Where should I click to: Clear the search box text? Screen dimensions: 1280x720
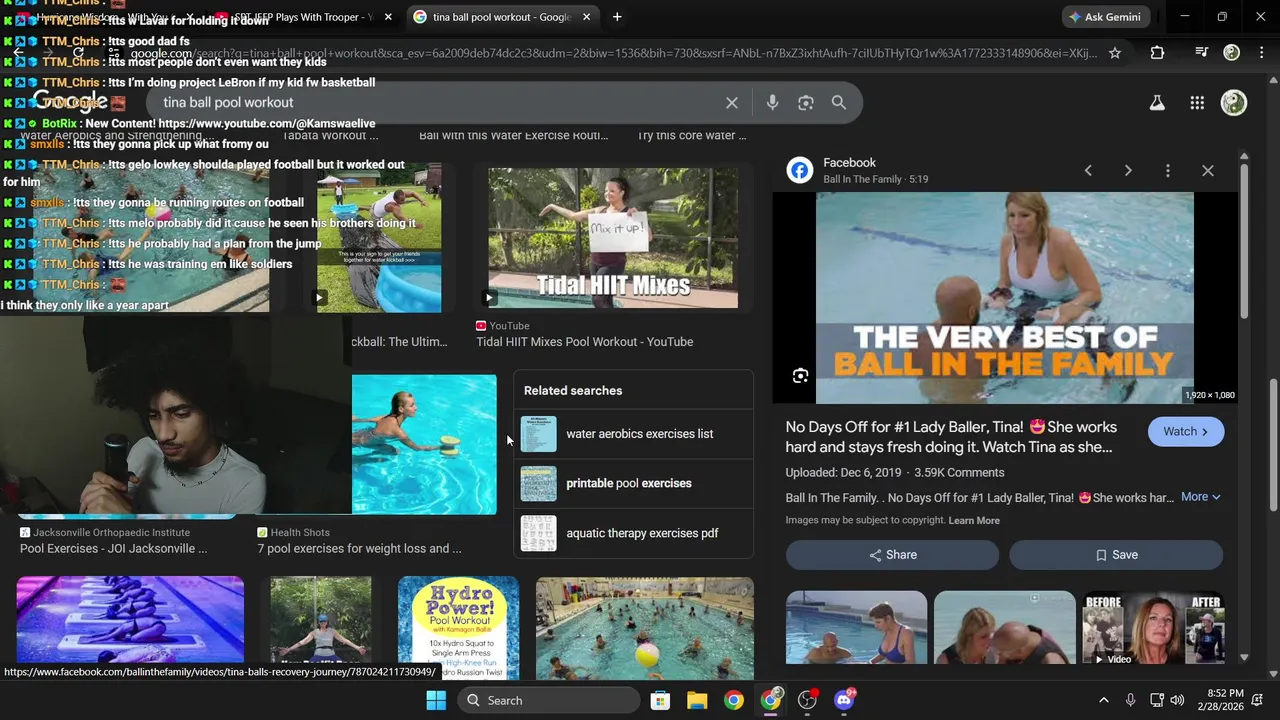[732, 103]
